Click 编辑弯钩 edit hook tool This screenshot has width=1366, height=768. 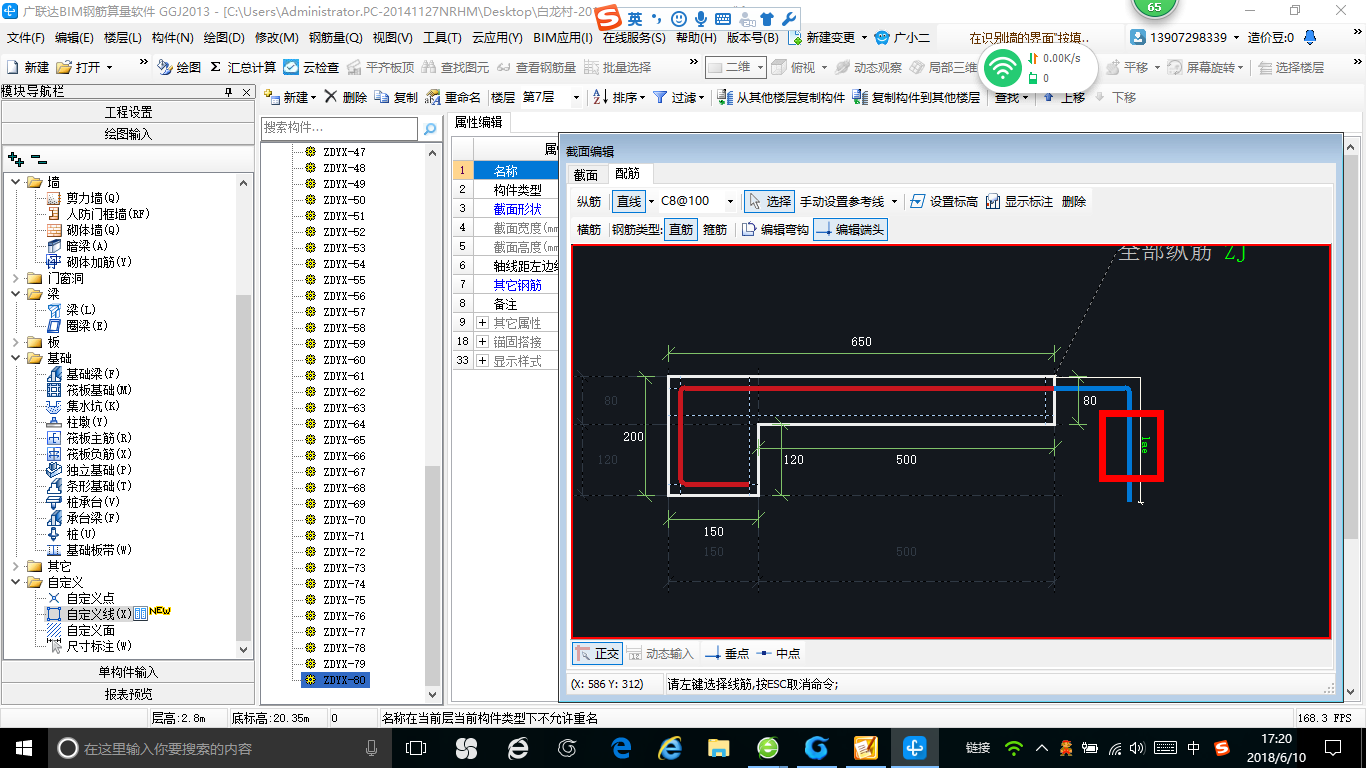[775, 230]
